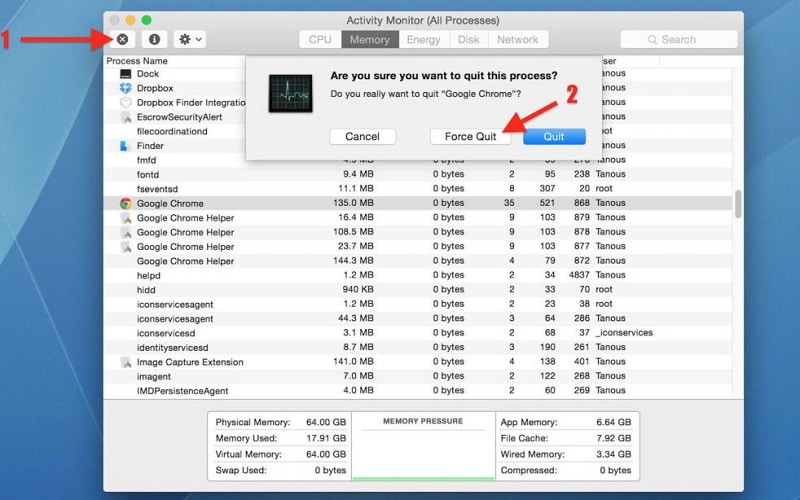Click the Dropbox Finder Integration icon

point(126,103)
